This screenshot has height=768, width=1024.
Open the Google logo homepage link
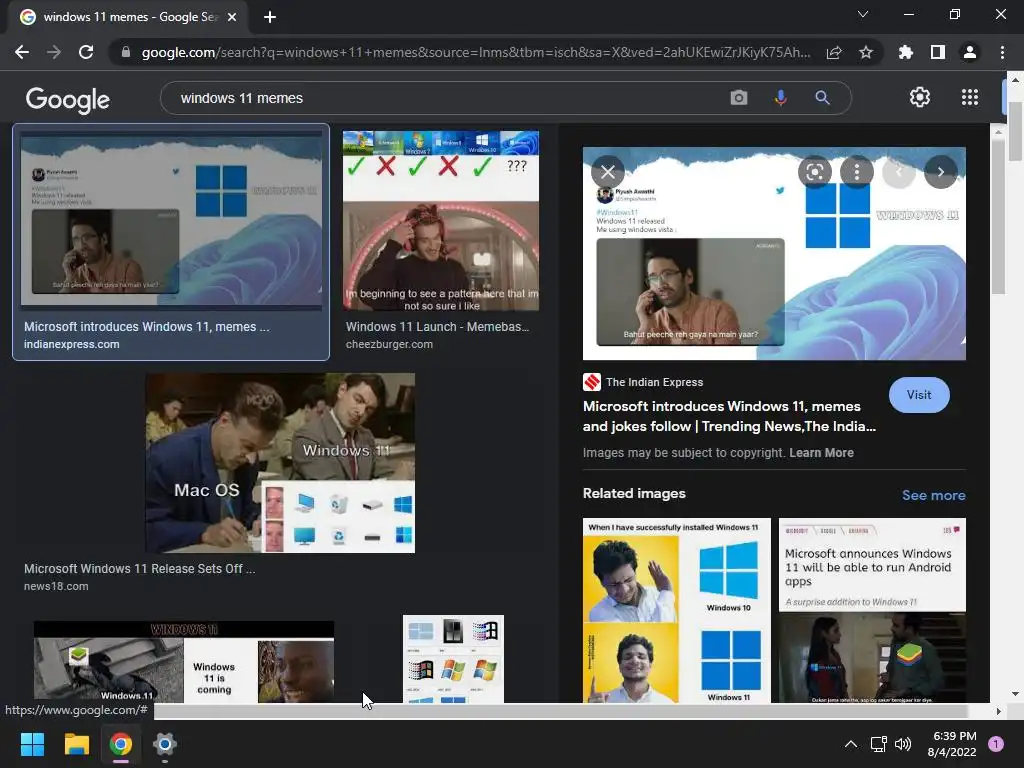click(68, 99)
